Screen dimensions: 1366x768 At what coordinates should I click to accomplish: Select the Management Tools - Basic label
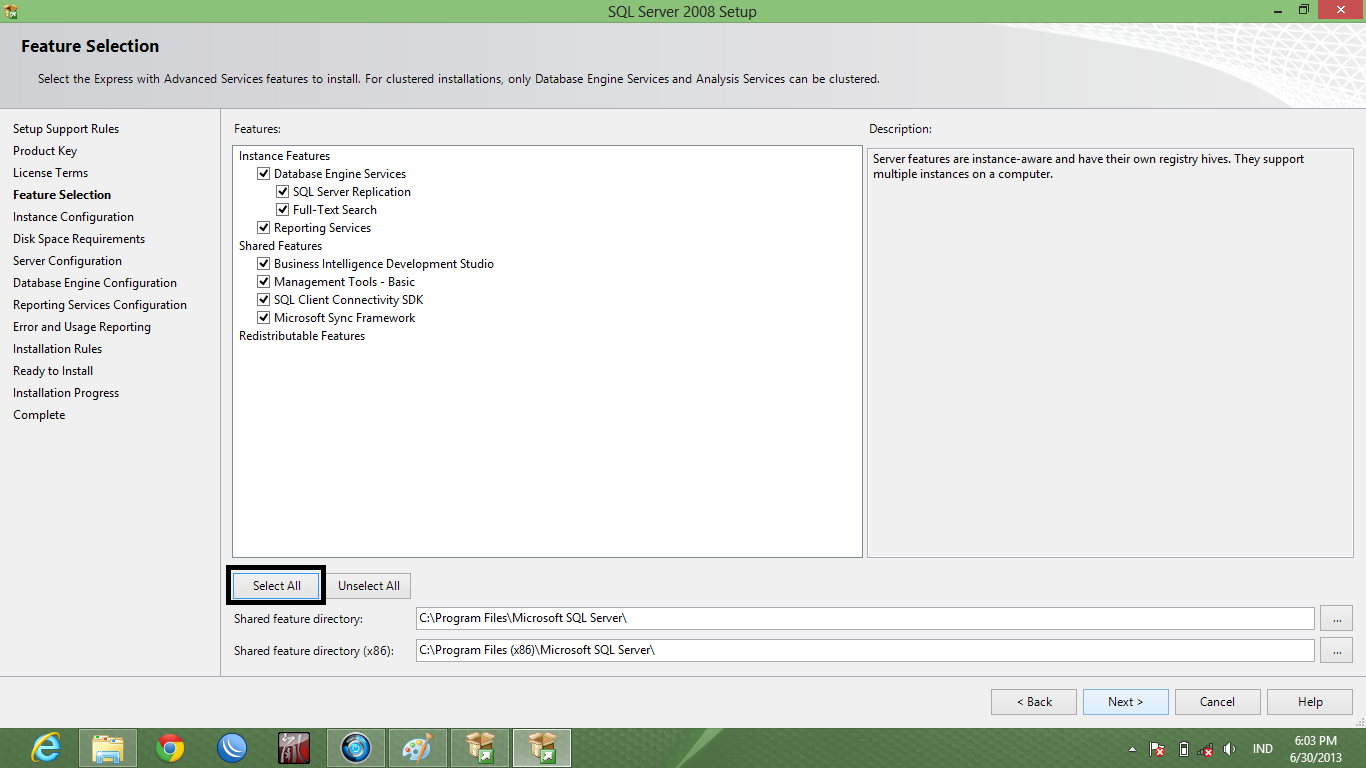click(344, 282)
